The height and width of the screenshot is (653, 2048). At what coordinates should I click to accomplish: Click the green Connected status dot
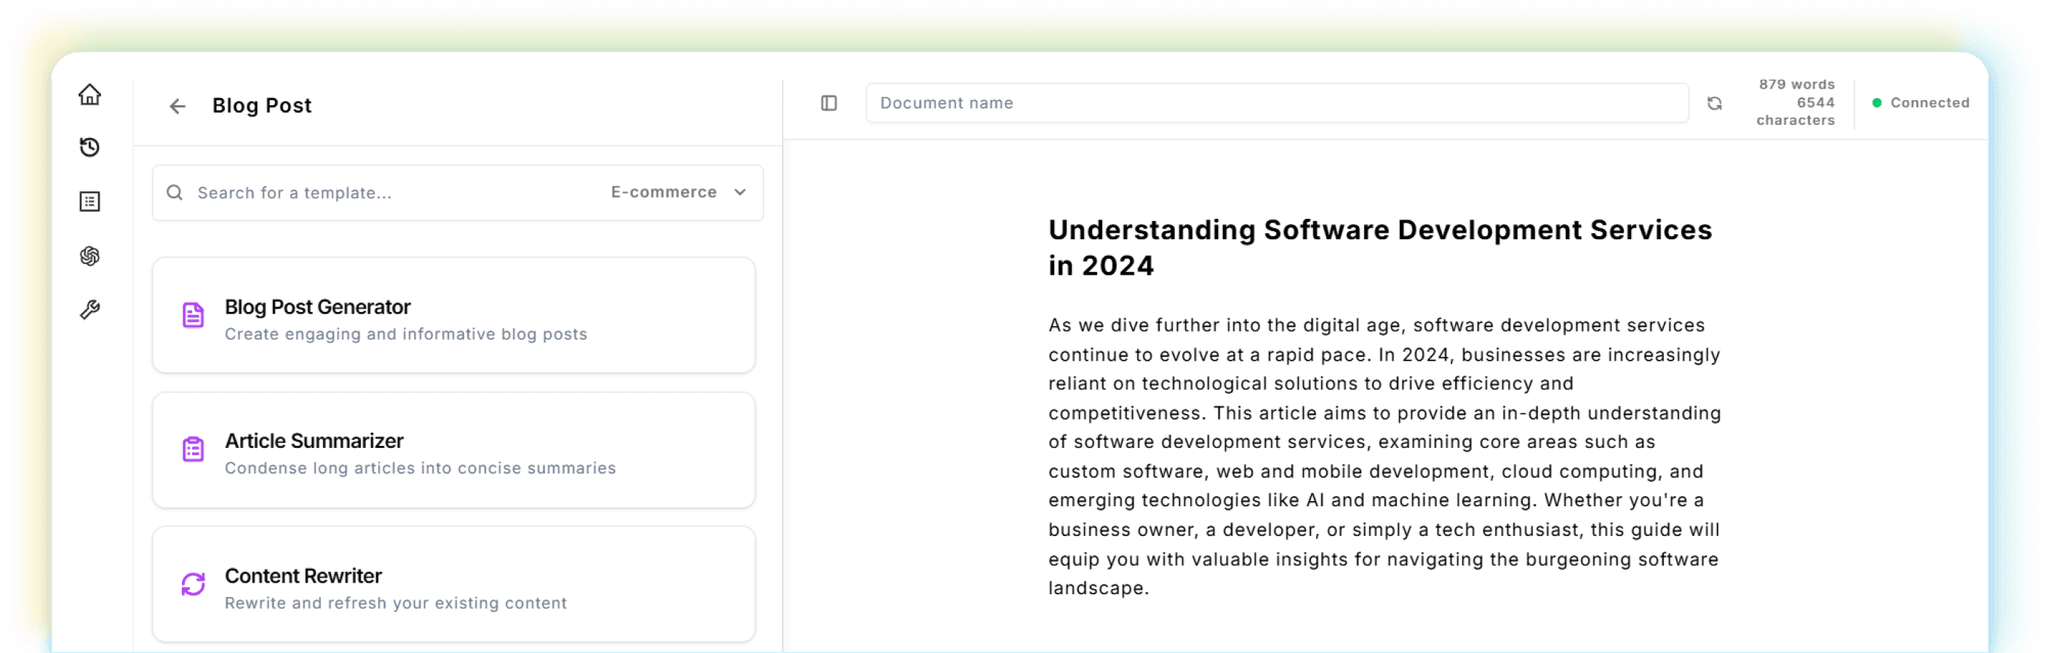pyautogui.click(x=1877, y=103)
